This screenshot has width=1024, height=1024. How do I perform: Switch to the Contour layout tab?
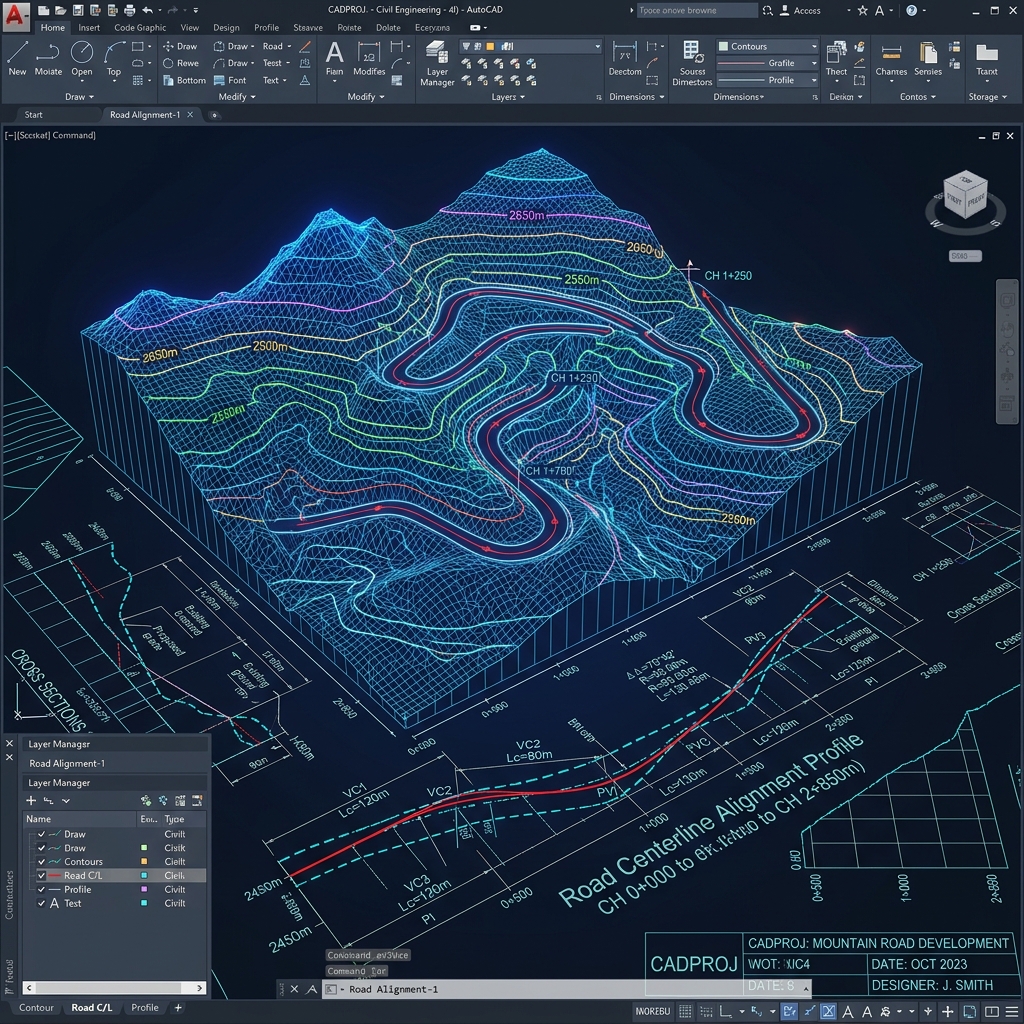click(x=36, y=1008)
